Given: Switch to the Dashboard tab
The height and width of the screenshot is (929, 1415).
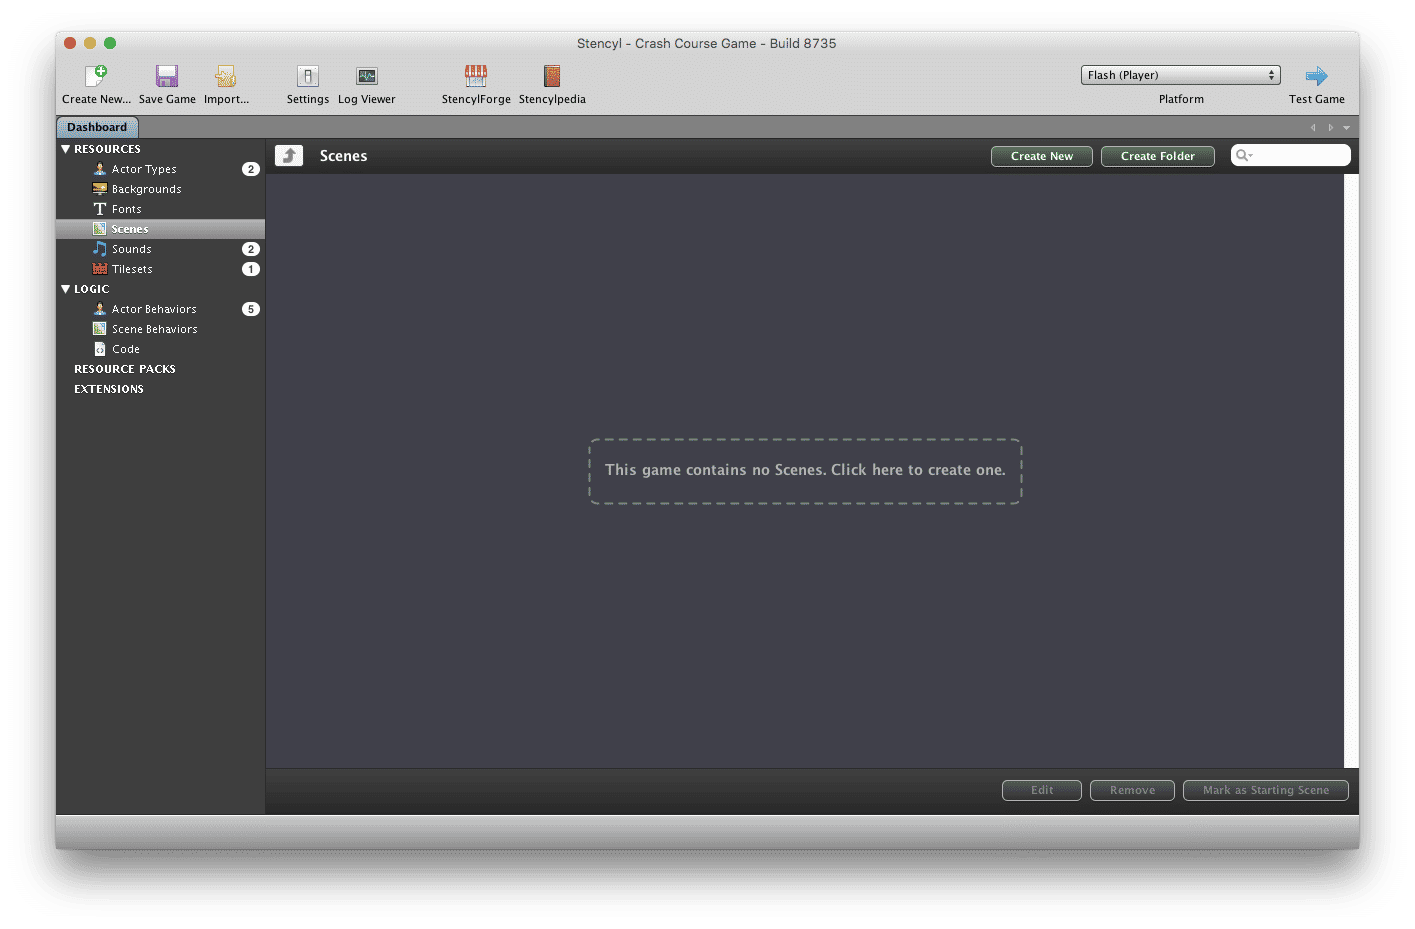Looking at the screenshot, I should coord(97,127).
